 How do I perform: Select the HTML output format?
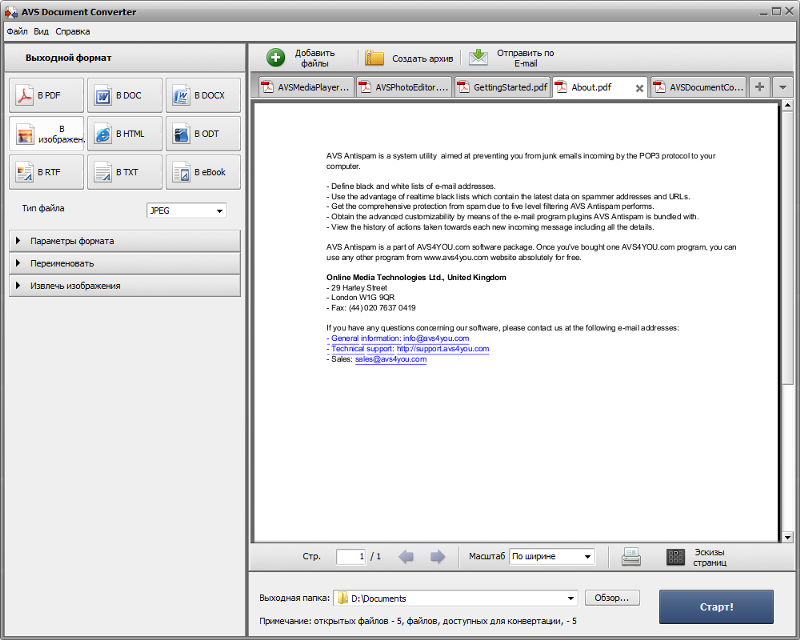tap(124, 134)
